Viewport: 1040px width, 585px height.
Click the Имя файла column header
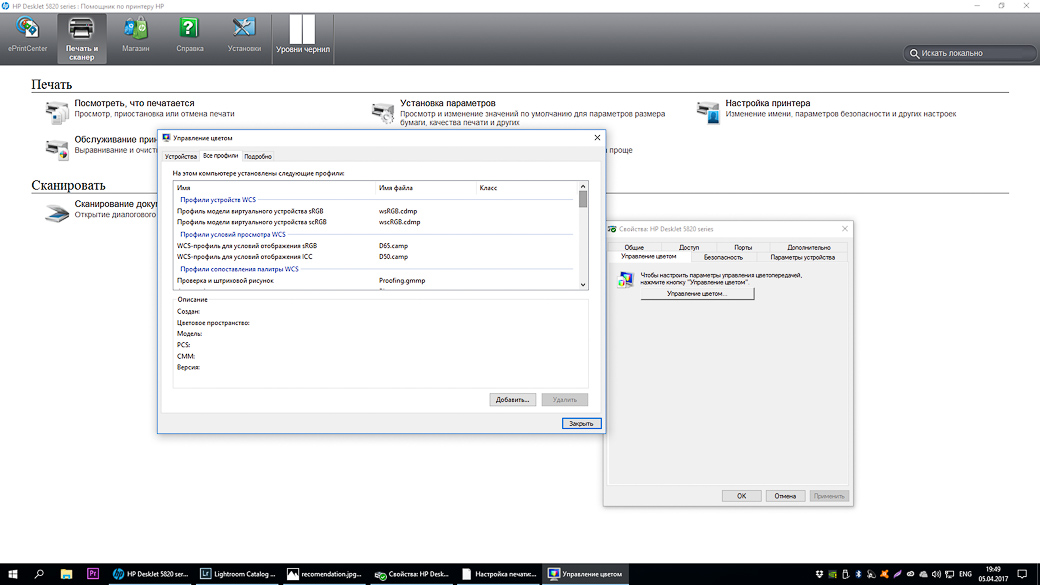[x=425, y=188]
